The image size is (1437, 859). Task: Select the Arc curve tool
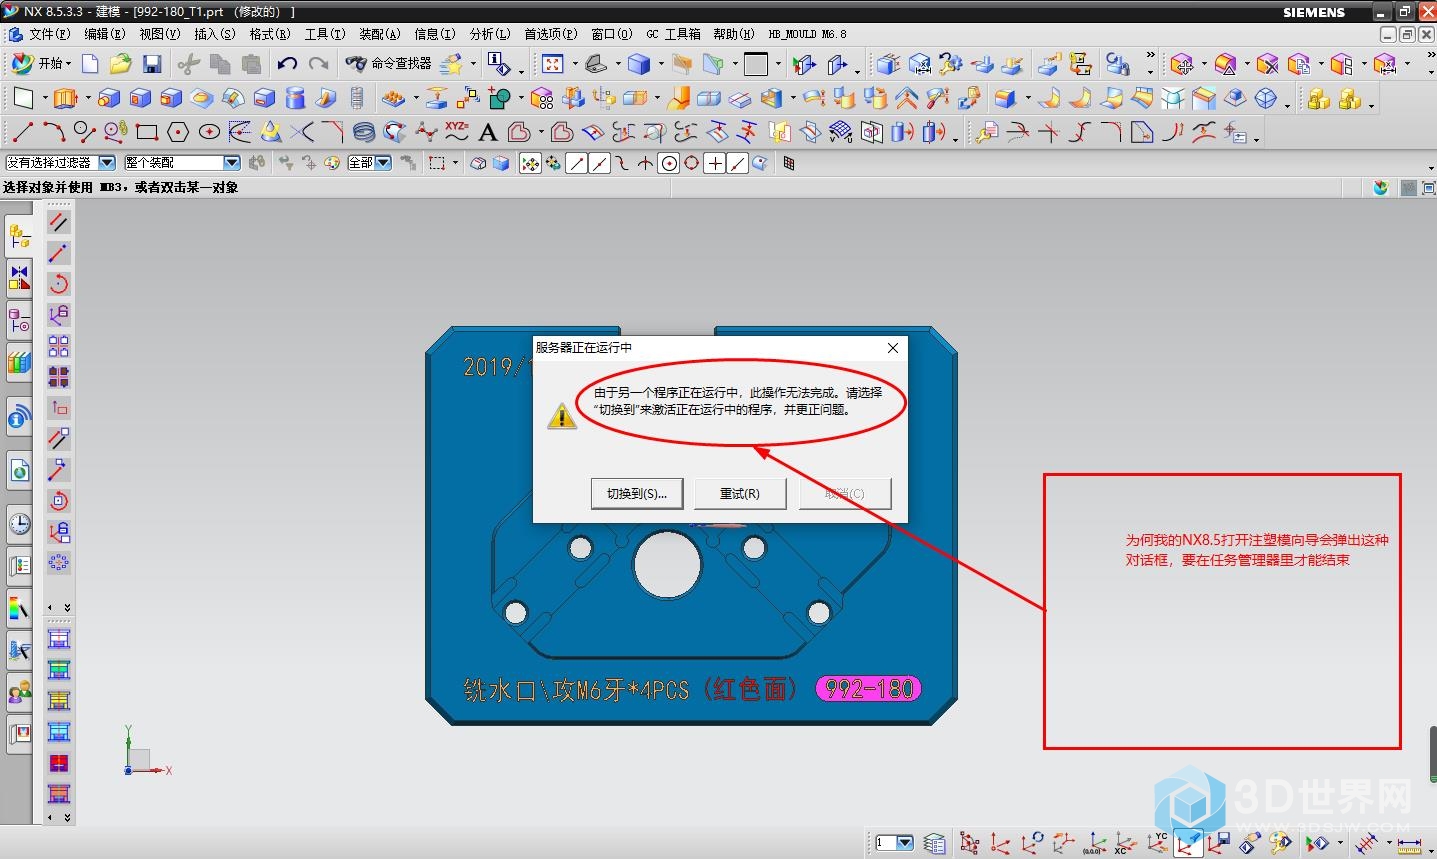click(x=53, y=132)
